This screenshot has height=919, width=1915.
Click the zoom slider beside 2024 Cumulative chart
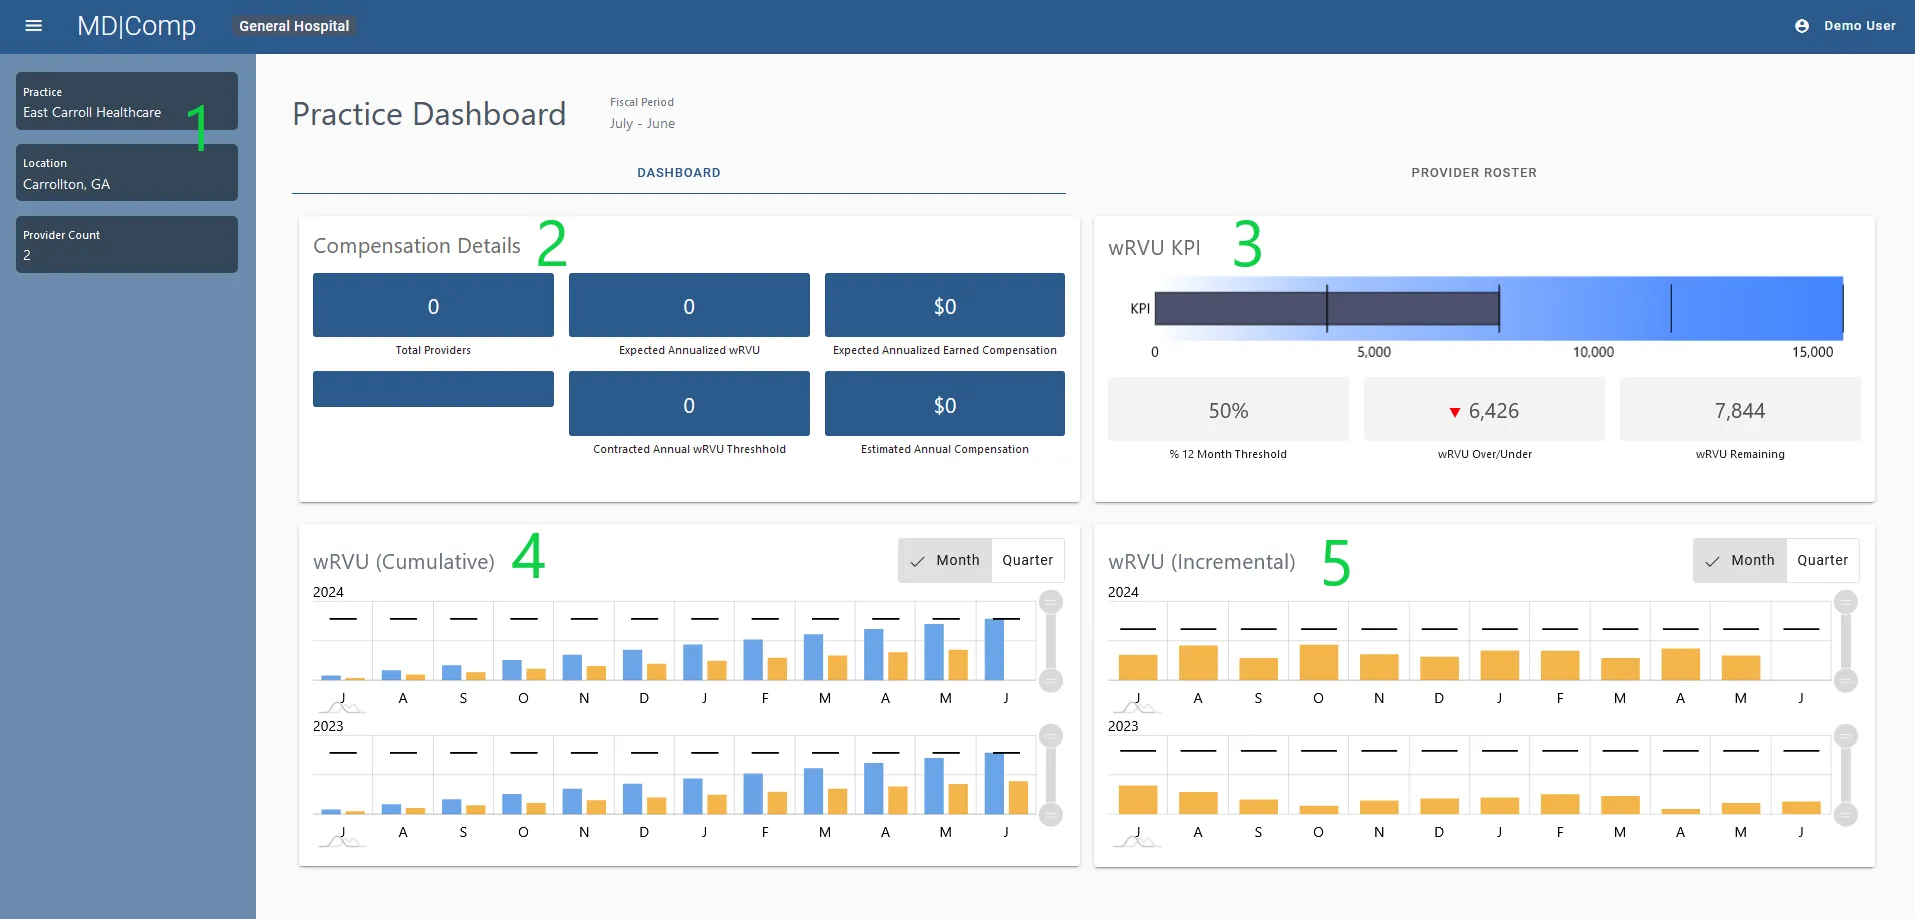tap(1050, 640)
